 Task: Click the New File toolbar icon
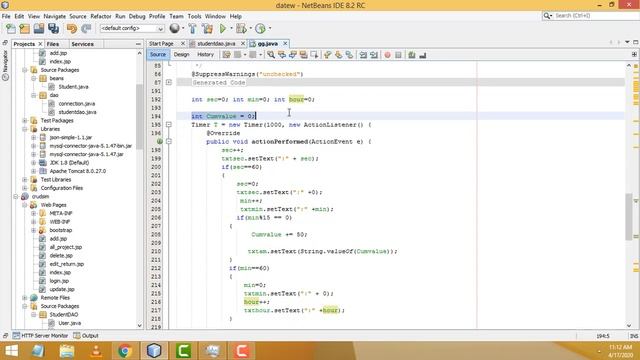tap(11, 28)
